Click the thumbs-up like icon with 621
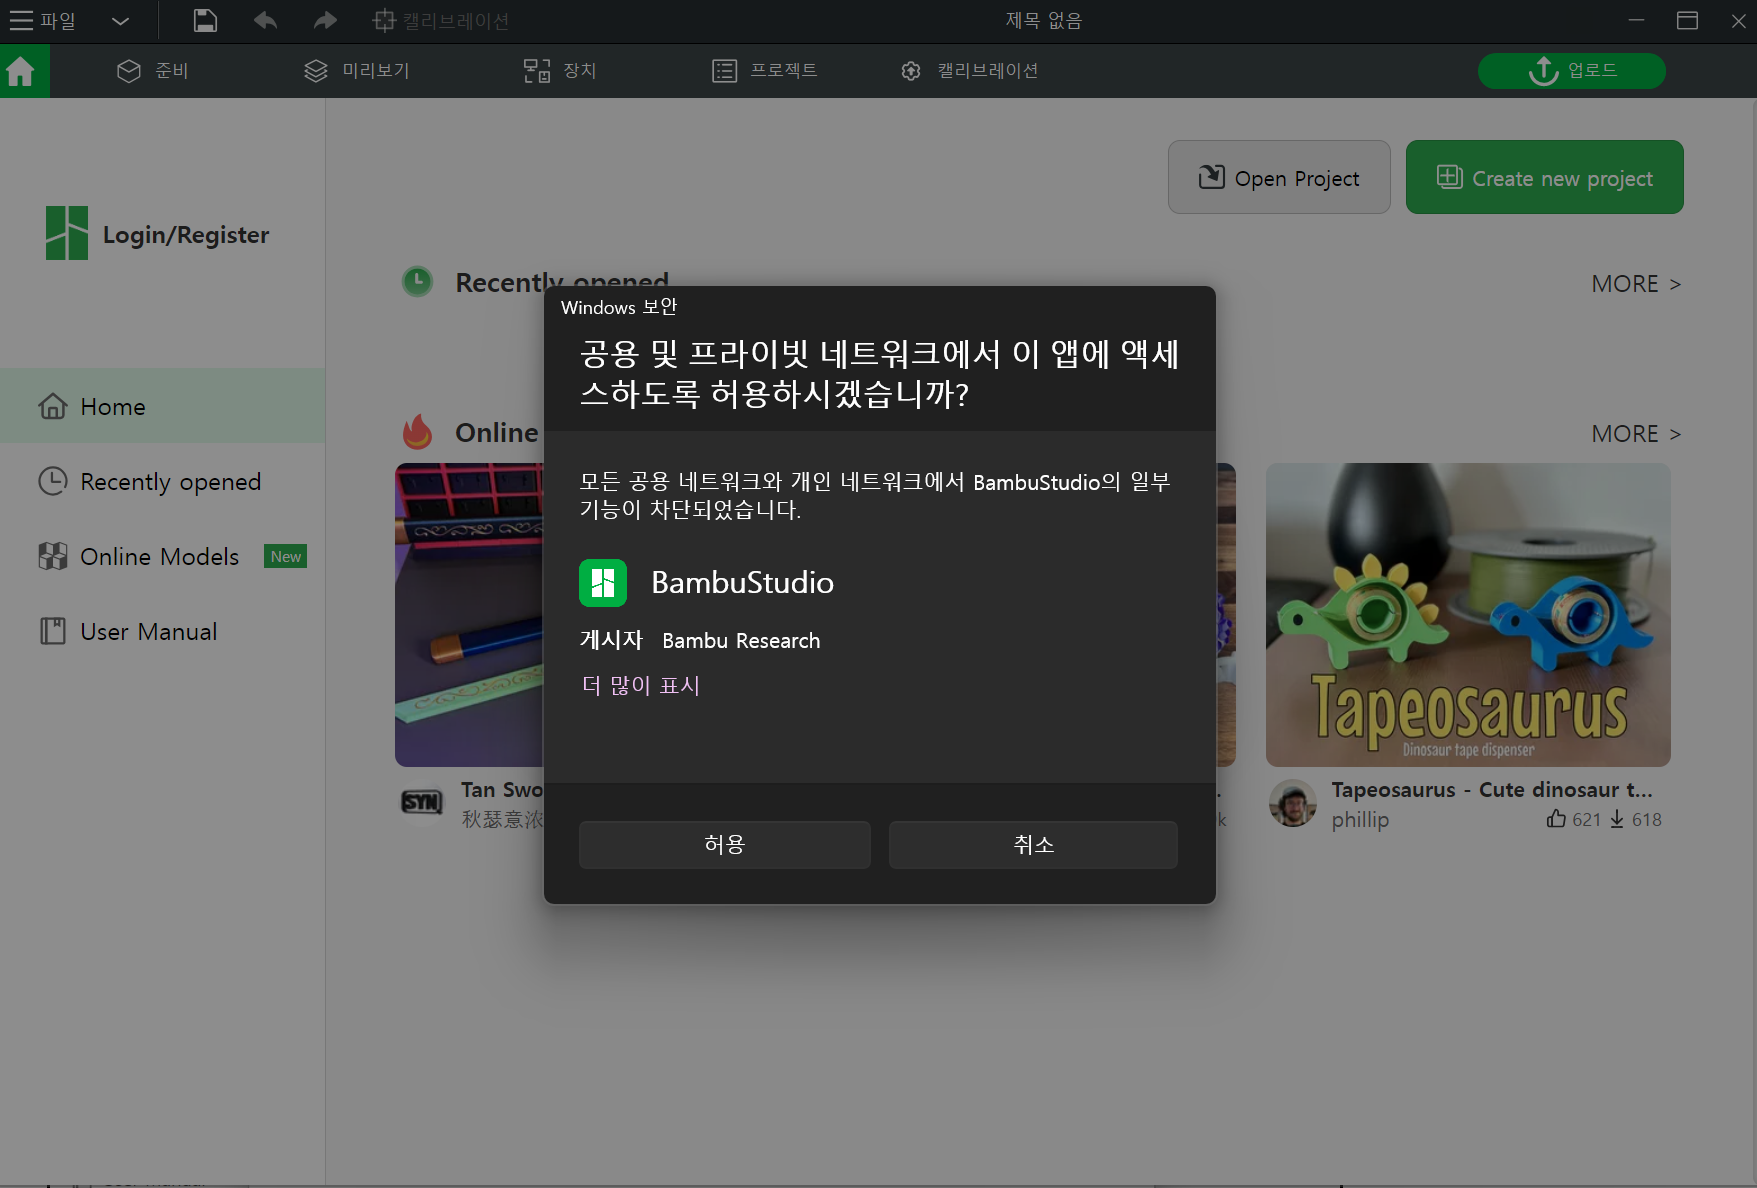1757x1188 pixels. [1556, 819]
